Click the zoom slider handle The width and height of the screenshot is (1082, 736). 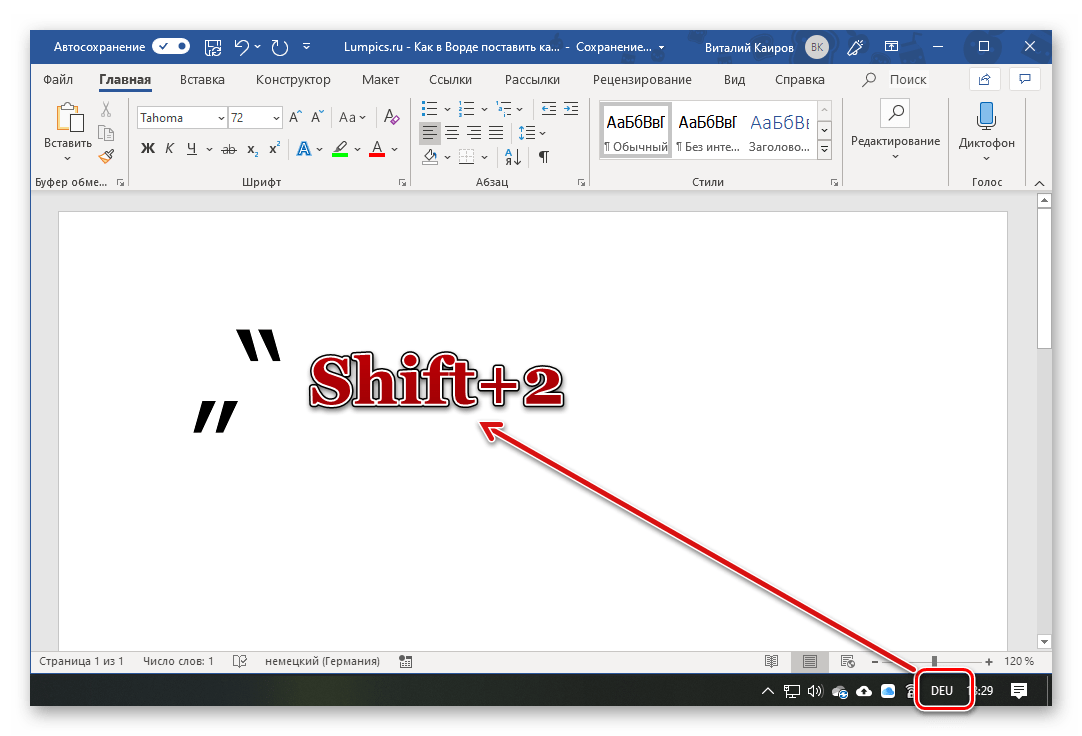click(934, 661)
